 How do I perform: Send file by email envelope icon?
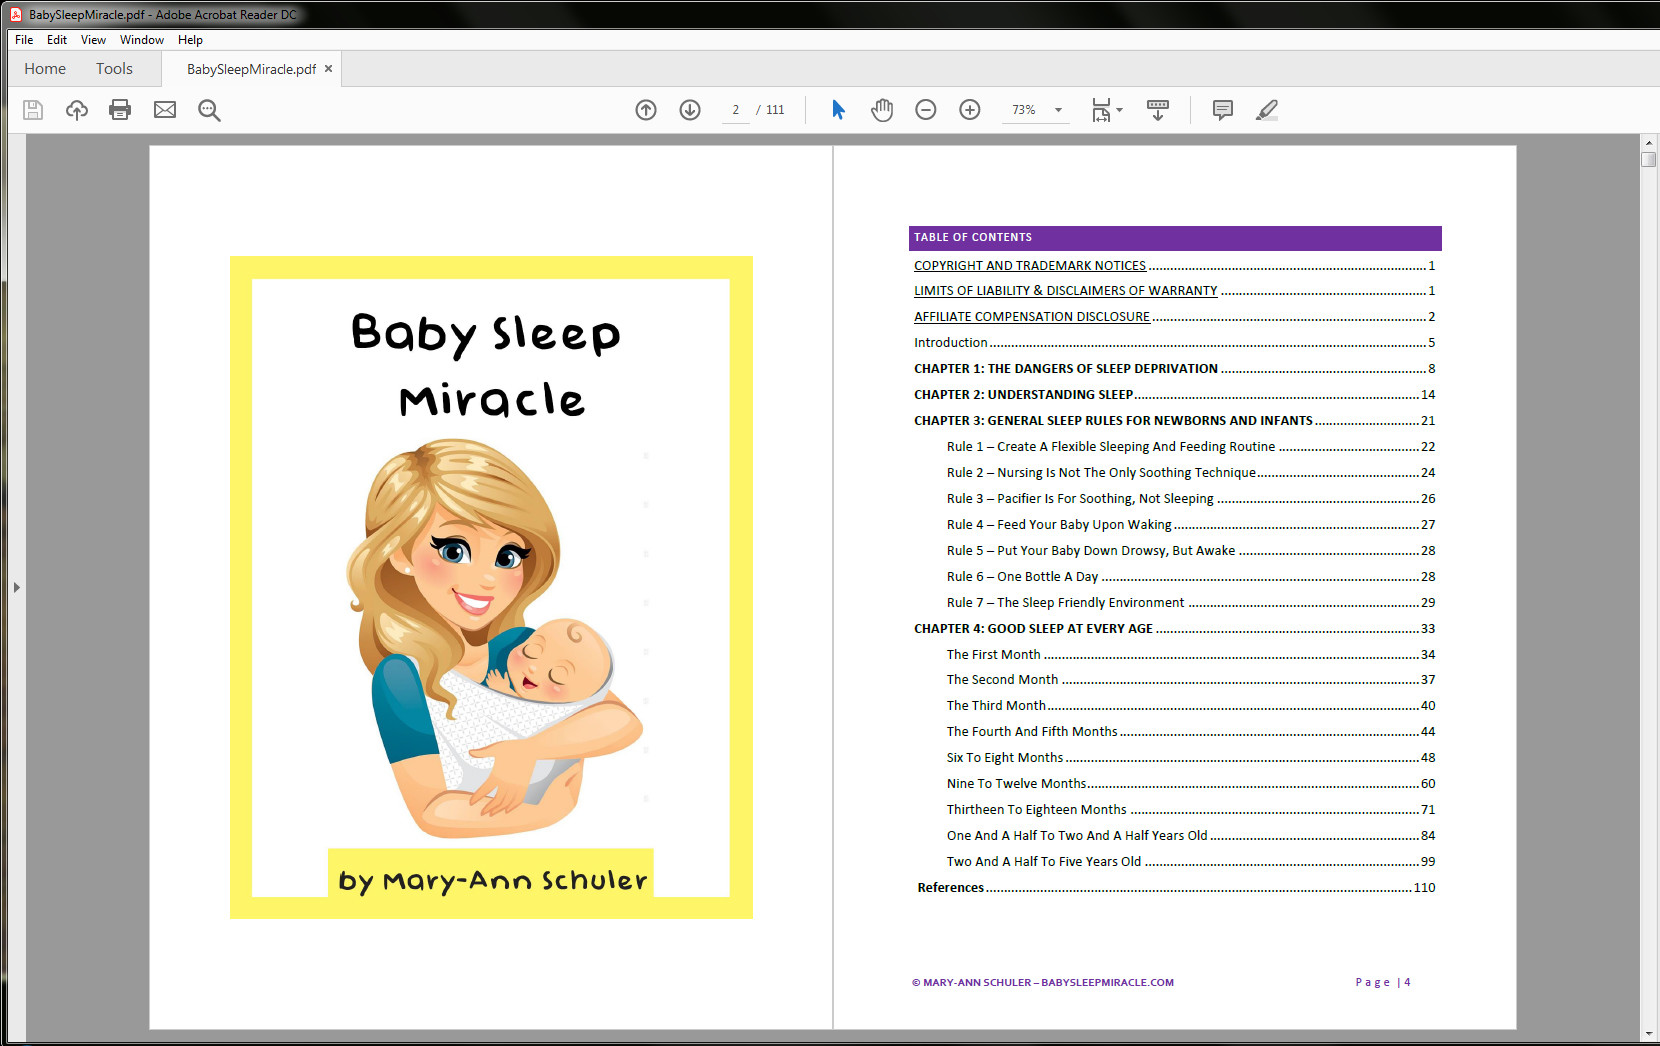coord(165,110)
